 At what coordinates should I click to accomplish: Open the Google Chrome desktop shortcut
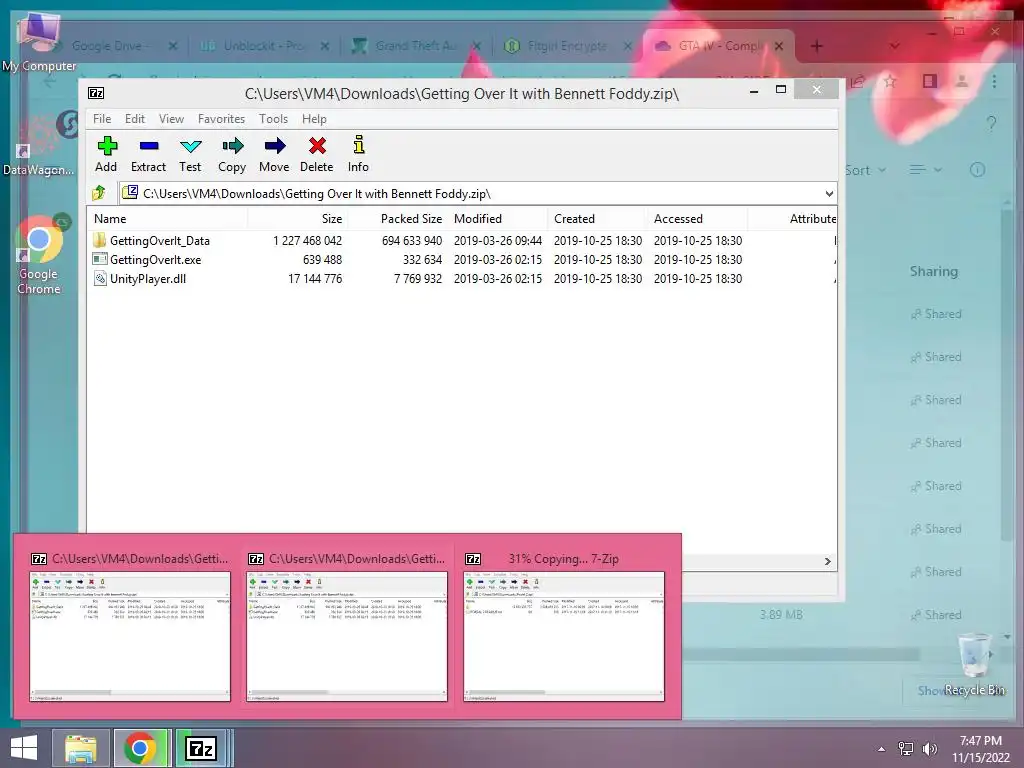pyautogui.click(x=39, y=255)
